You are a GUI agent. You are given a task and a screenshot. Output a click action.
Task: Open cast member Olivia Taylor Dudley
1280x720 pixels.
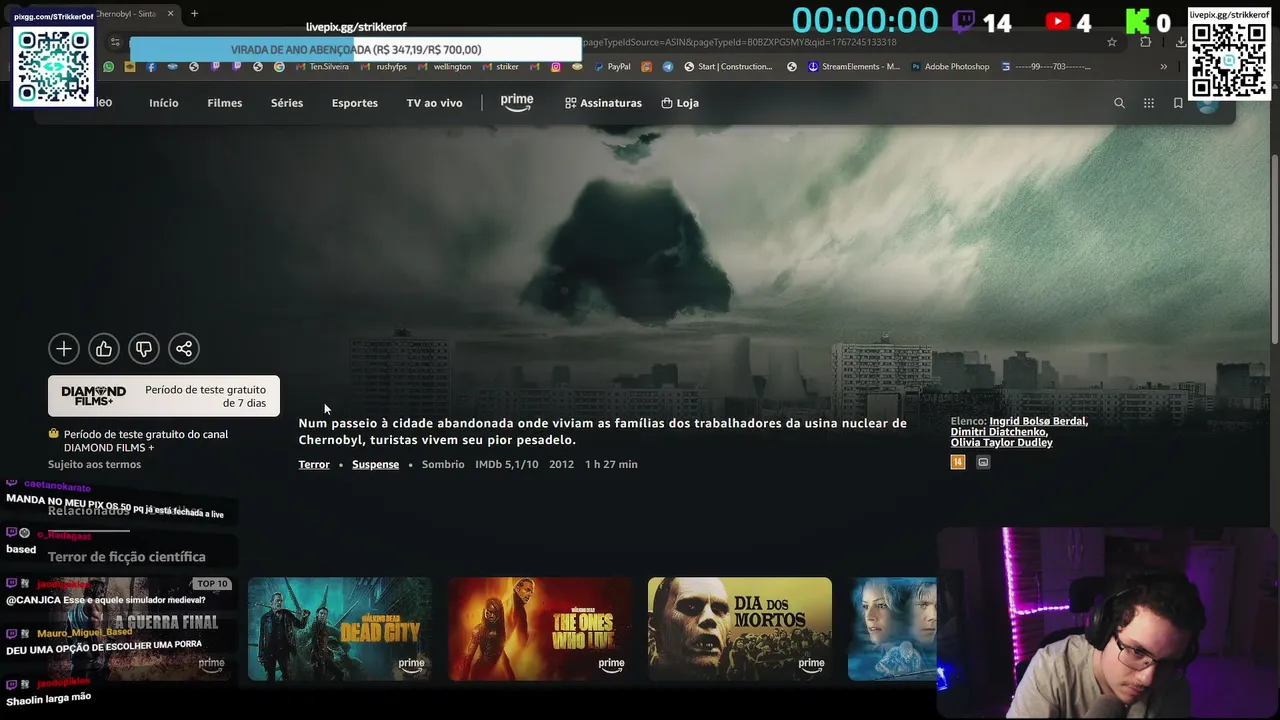pyautogui.click(x=1002, y=442)
